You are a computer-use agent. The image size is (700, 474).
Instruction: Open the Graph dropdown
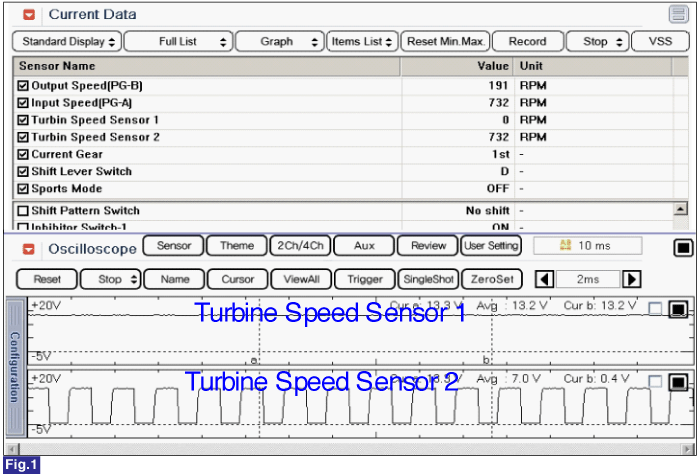[279, 42]
